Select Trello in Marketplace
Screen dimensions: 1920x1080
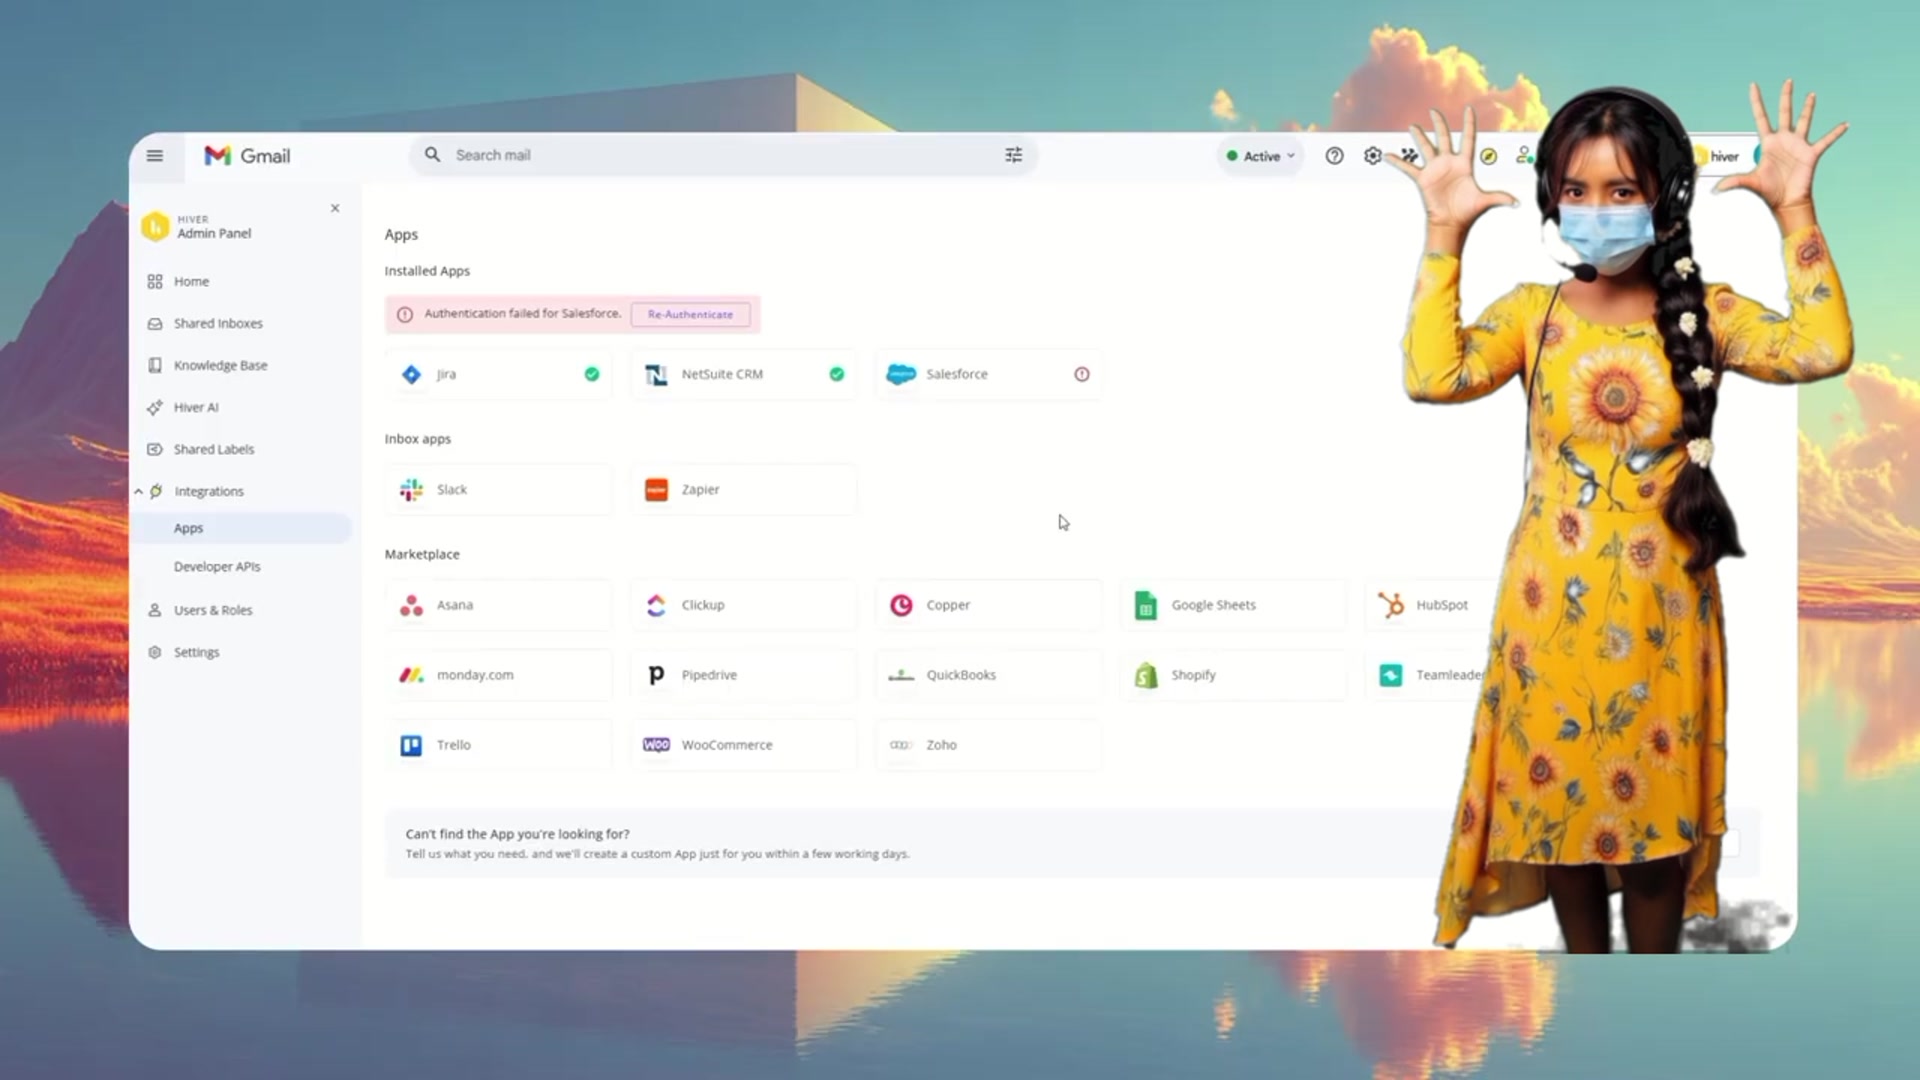[498, 745]
